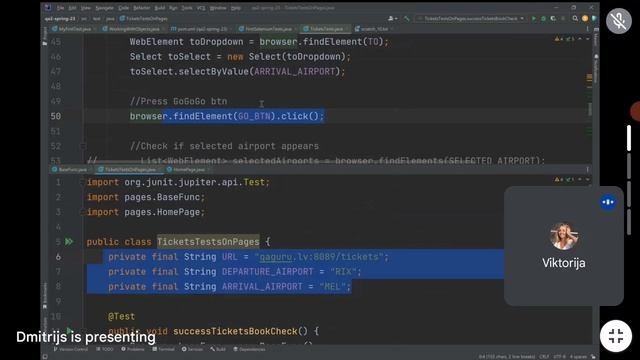This screenshot has width=640, height=360.
Task: Switch to FirstSeleniumTests.java editor tab
Action: pyautogui.click(x=266, y=29)
